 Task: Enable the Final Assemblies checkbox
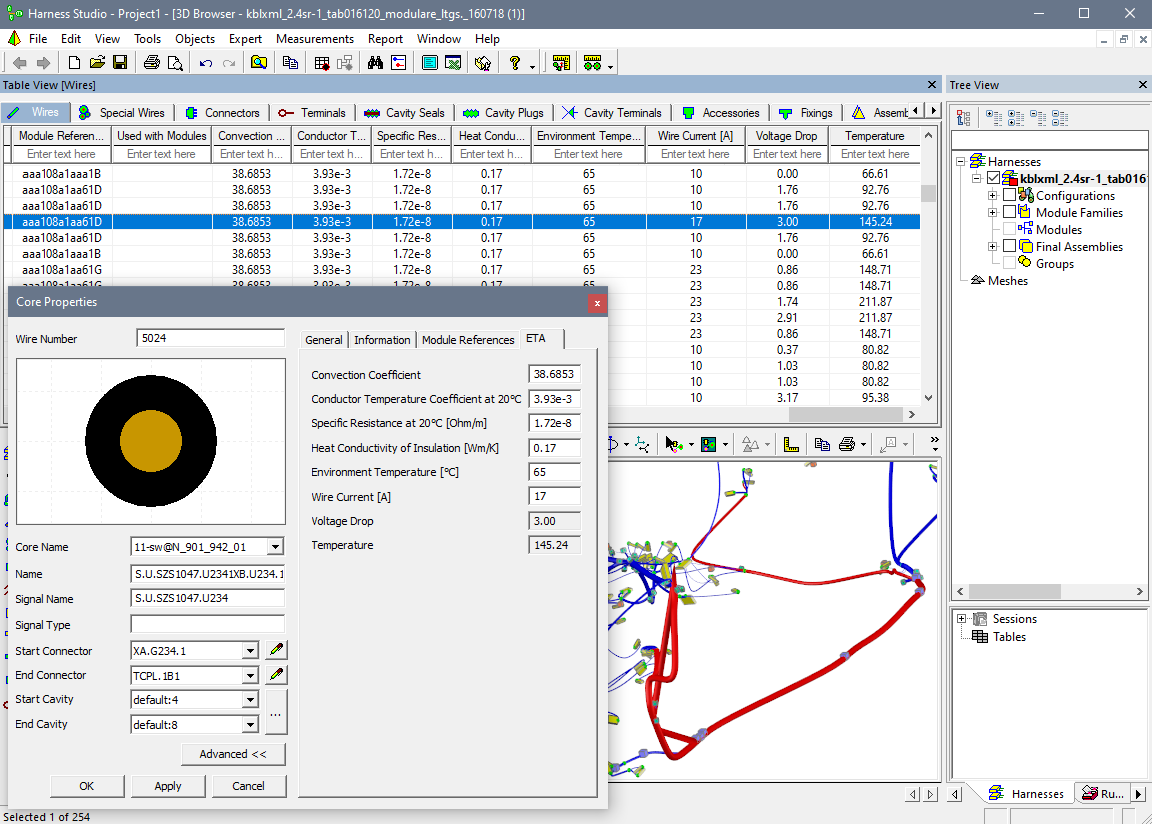click(1009, 247)
